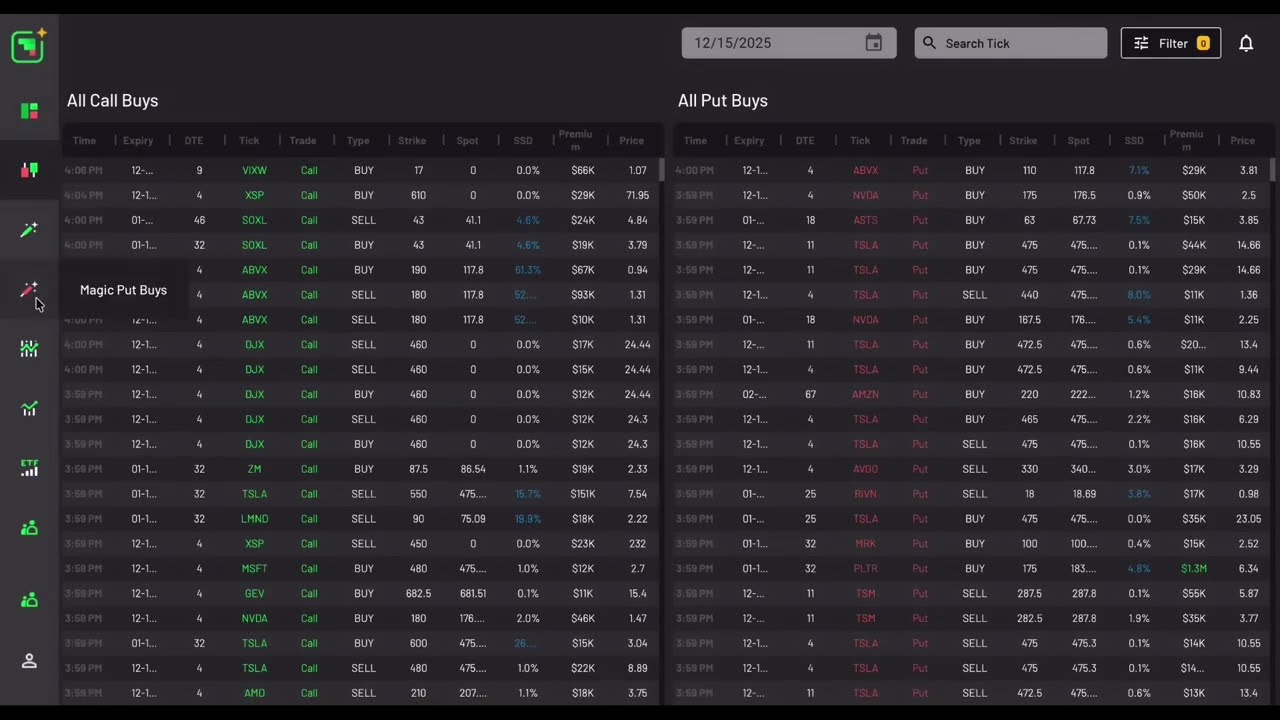Click the 23.05 price value

pos(1248,519)
